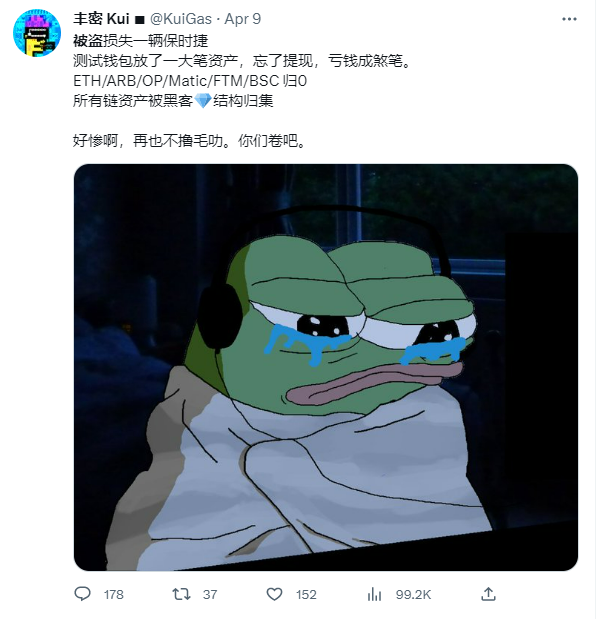Open the display name 丰密 Kui

(101, 19)
